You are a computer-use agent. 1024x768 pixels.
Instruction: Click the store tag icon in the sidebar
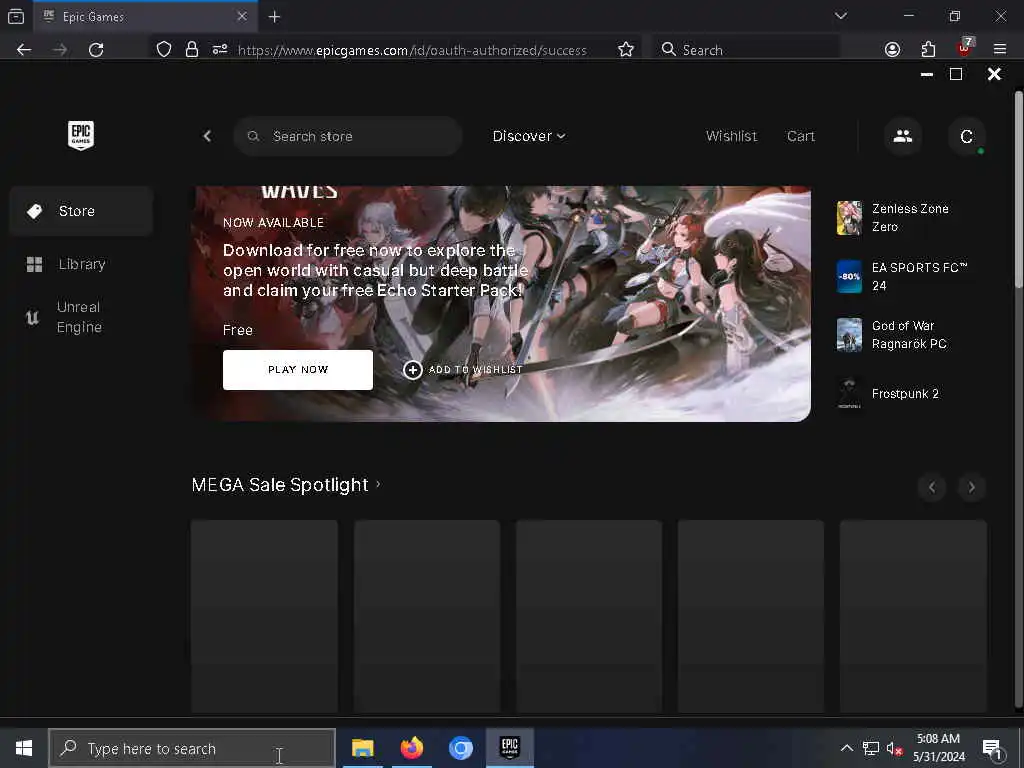pyautogui.click(x=35, y=211)
